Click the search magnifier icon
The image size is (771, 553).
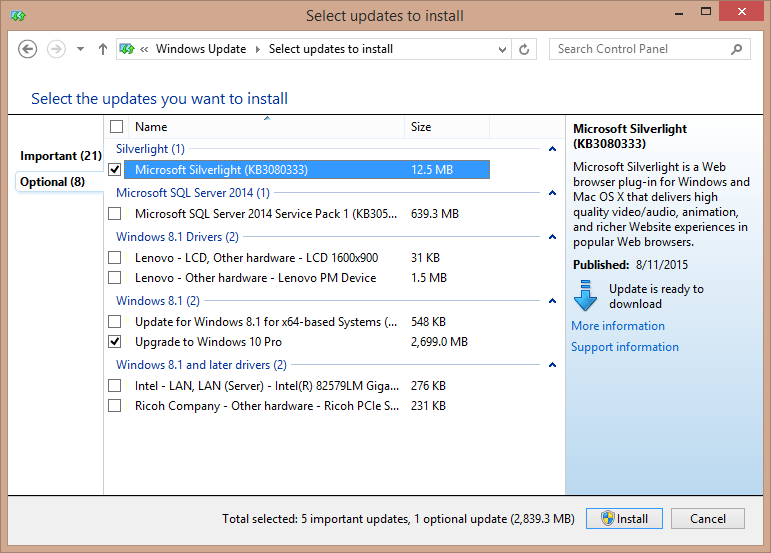click(736, 49)
